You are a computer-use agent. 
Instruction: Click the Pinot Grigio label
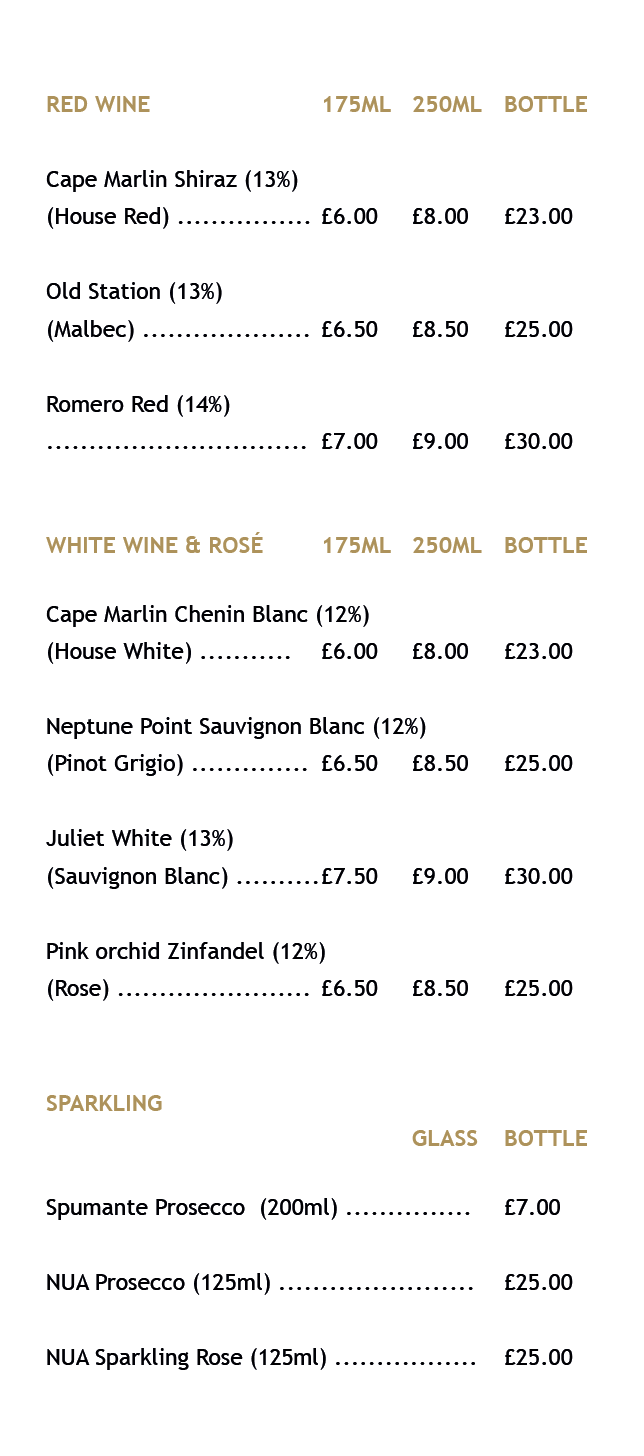pyautogui.click(x=115, y=764)
